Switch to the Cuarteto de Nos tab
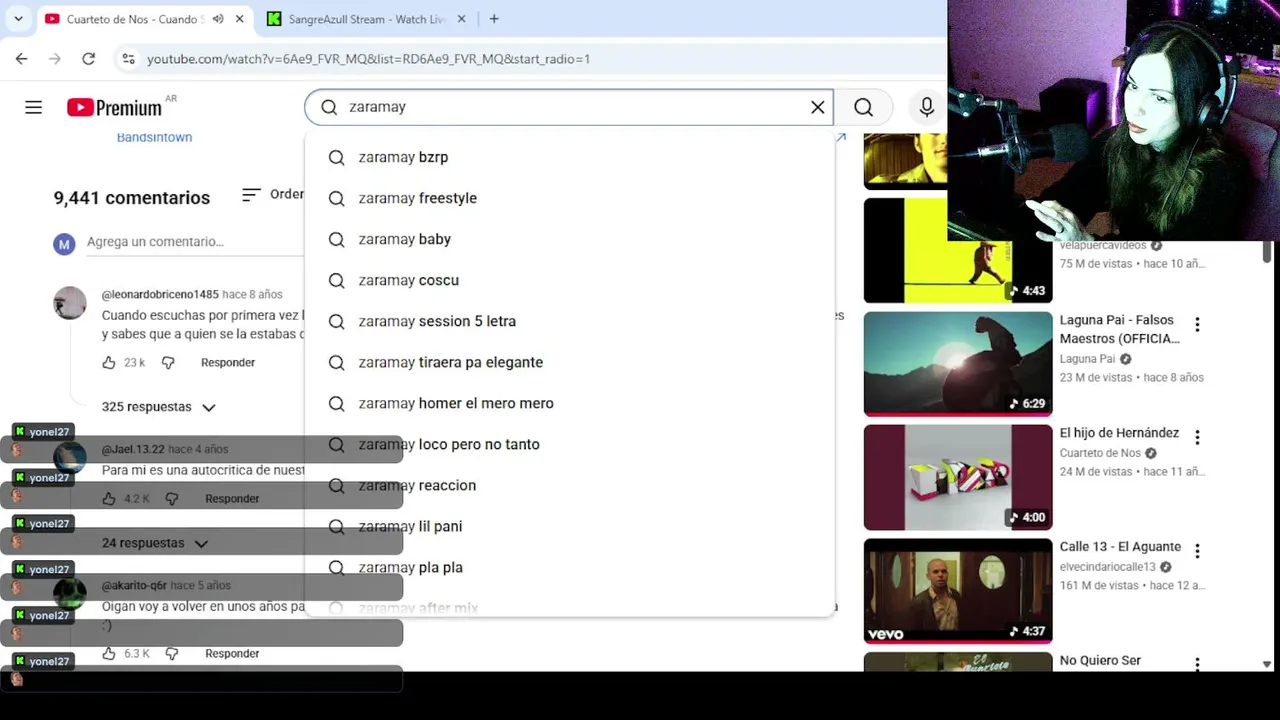Image resolution: width=1280 pixels, height=720 pixels. [x=146, y=19]
